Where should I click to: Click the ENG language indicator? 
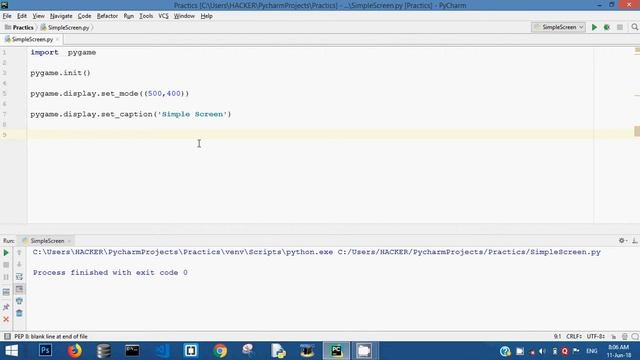[591, 351]
